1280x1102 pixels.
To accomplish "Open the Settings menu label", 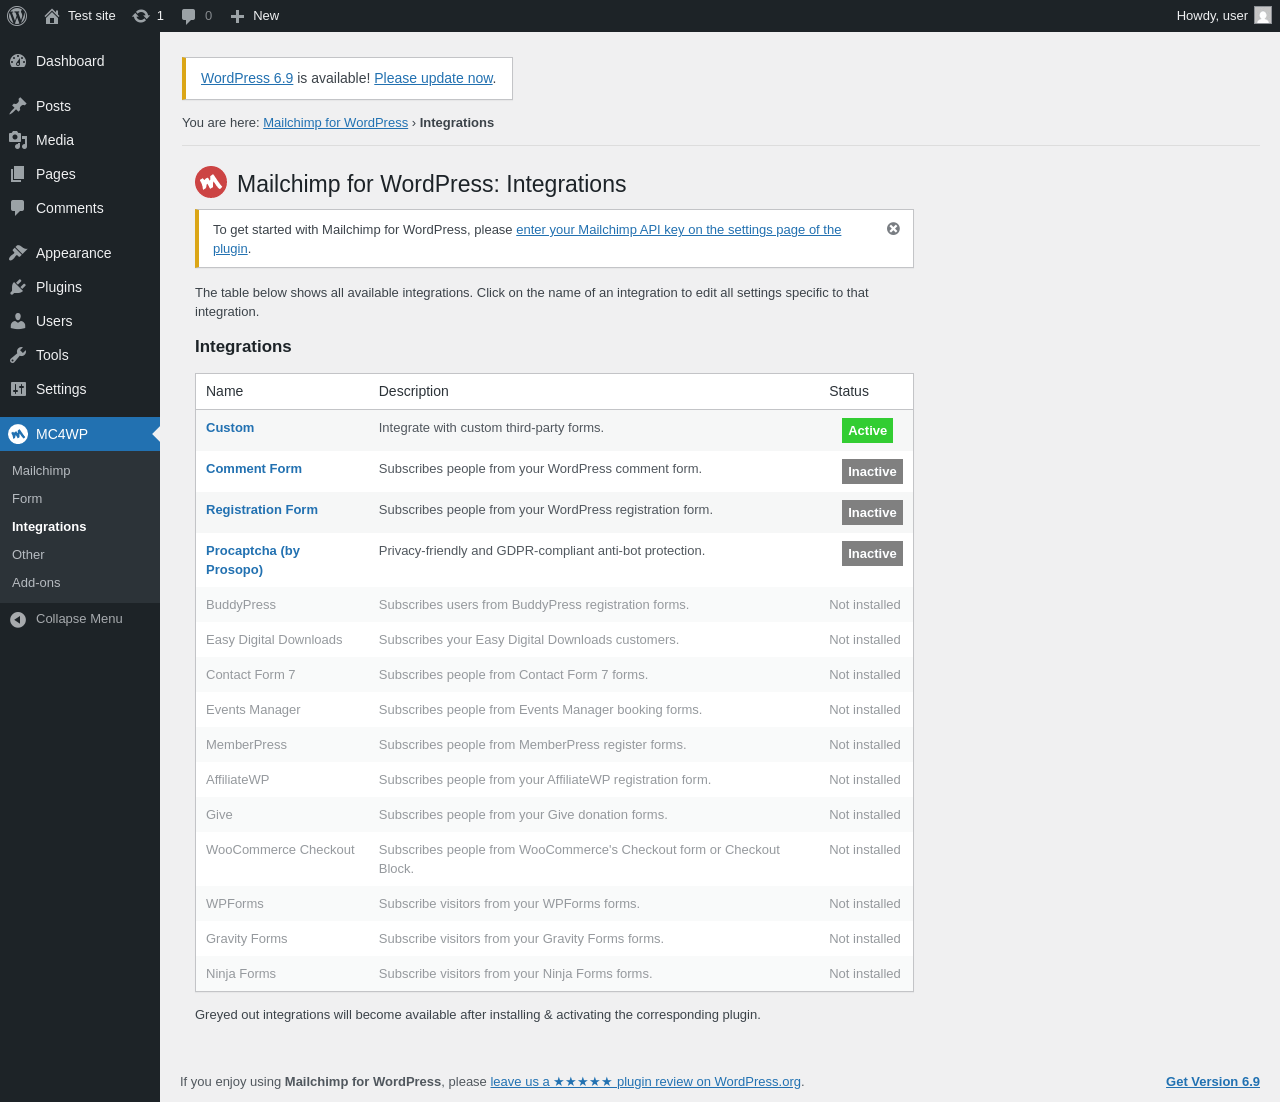I will tap(61, 389).
